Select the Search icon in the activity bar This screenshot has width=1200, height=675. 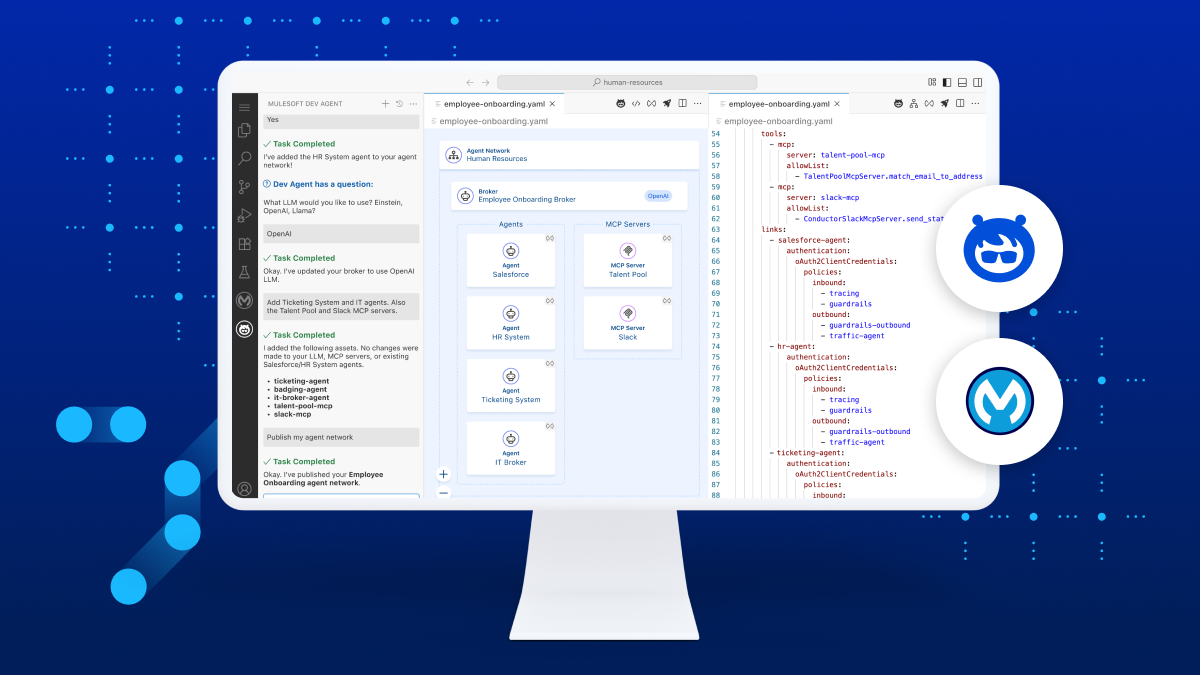coord(244,158)
